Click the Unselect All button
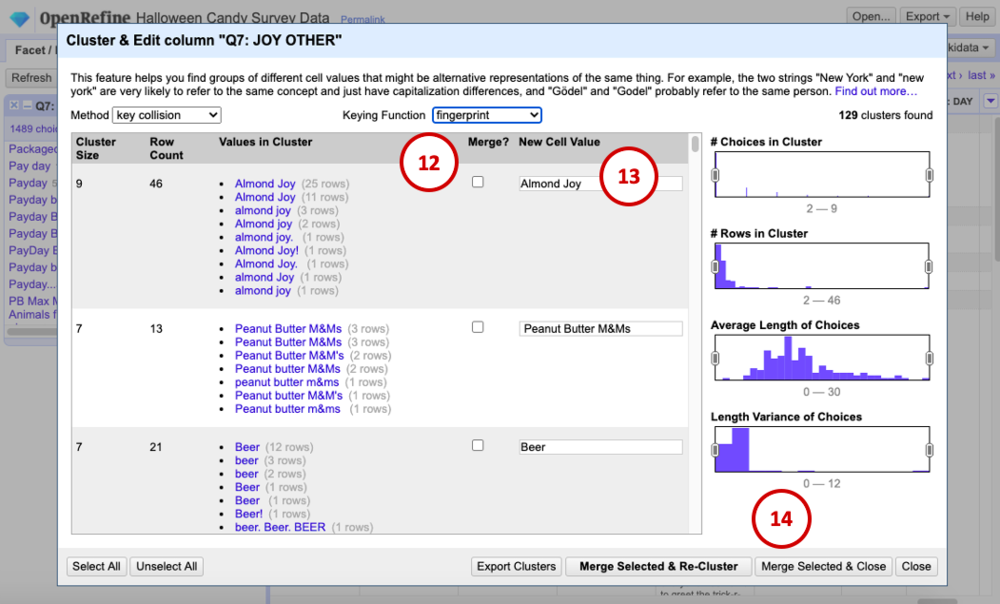The image size is (1000, 604). click(166, 566)
